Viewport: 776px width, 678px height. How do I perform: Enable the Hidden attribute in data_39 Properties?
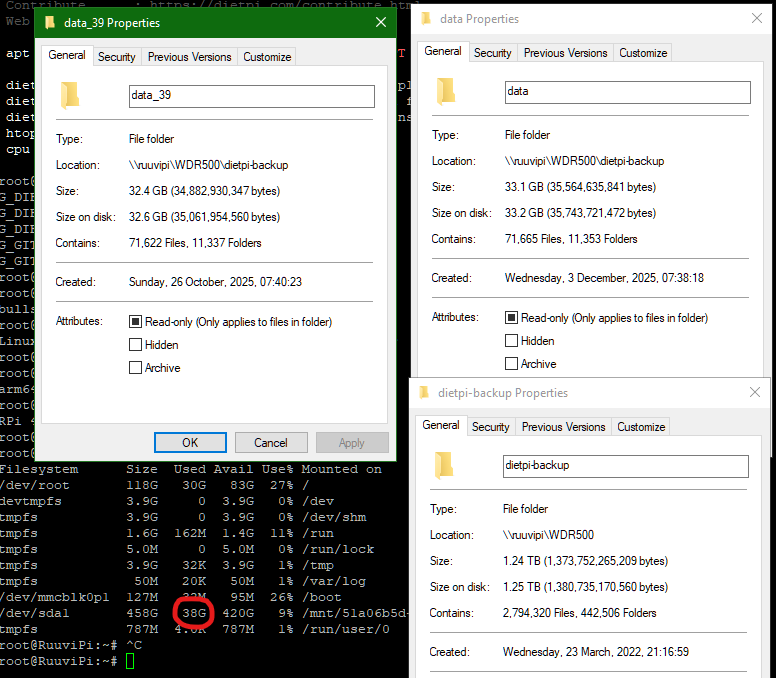136,345
